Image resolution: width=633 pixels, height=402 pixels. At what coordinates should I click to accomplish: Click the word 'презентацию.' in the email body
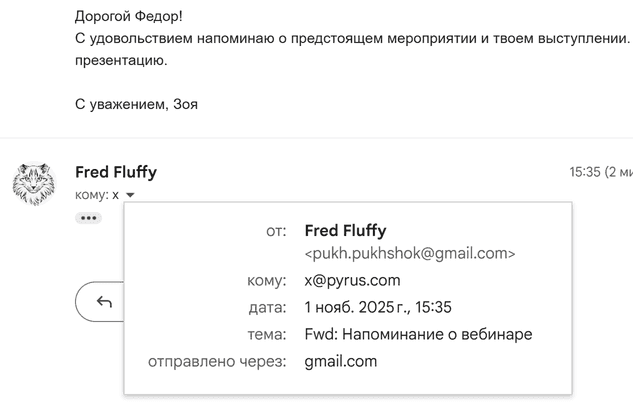[x=122, y=60]
